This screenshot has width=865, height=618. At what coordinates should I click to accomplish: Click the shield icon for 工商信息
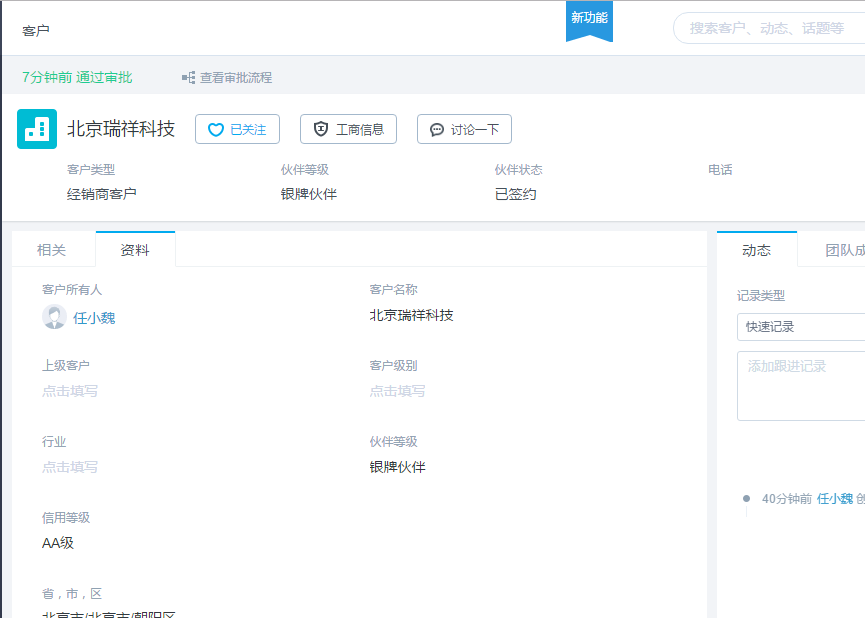pyautogui.click(x=320, y=129)
